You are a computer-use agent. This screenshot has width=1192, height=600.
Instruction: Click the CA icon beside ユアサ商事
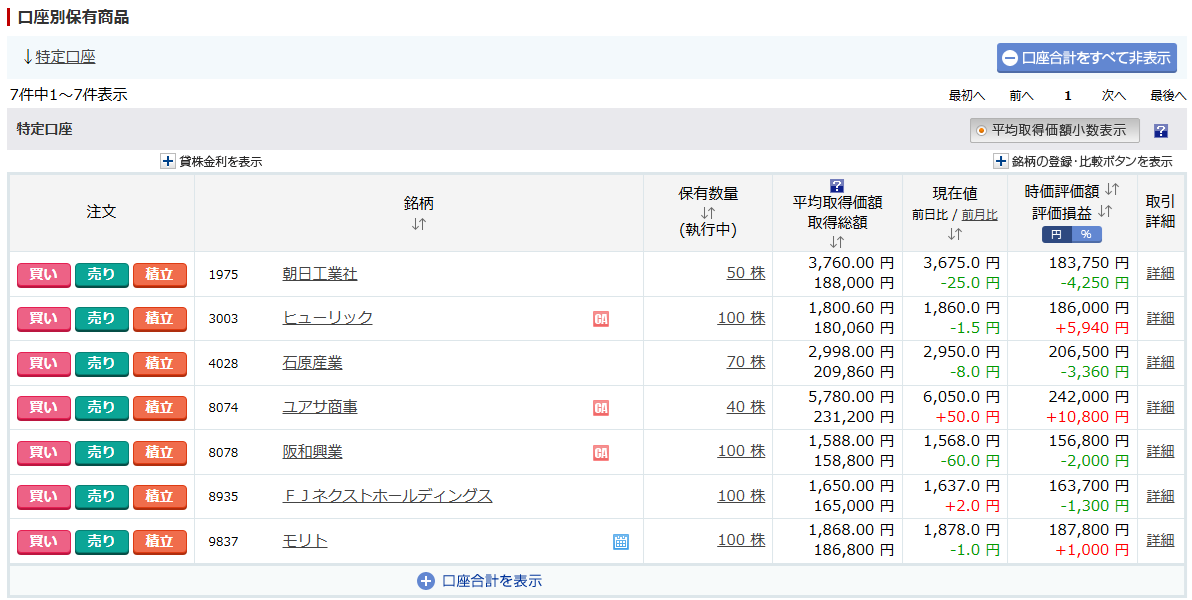click(x=601, y=408)
